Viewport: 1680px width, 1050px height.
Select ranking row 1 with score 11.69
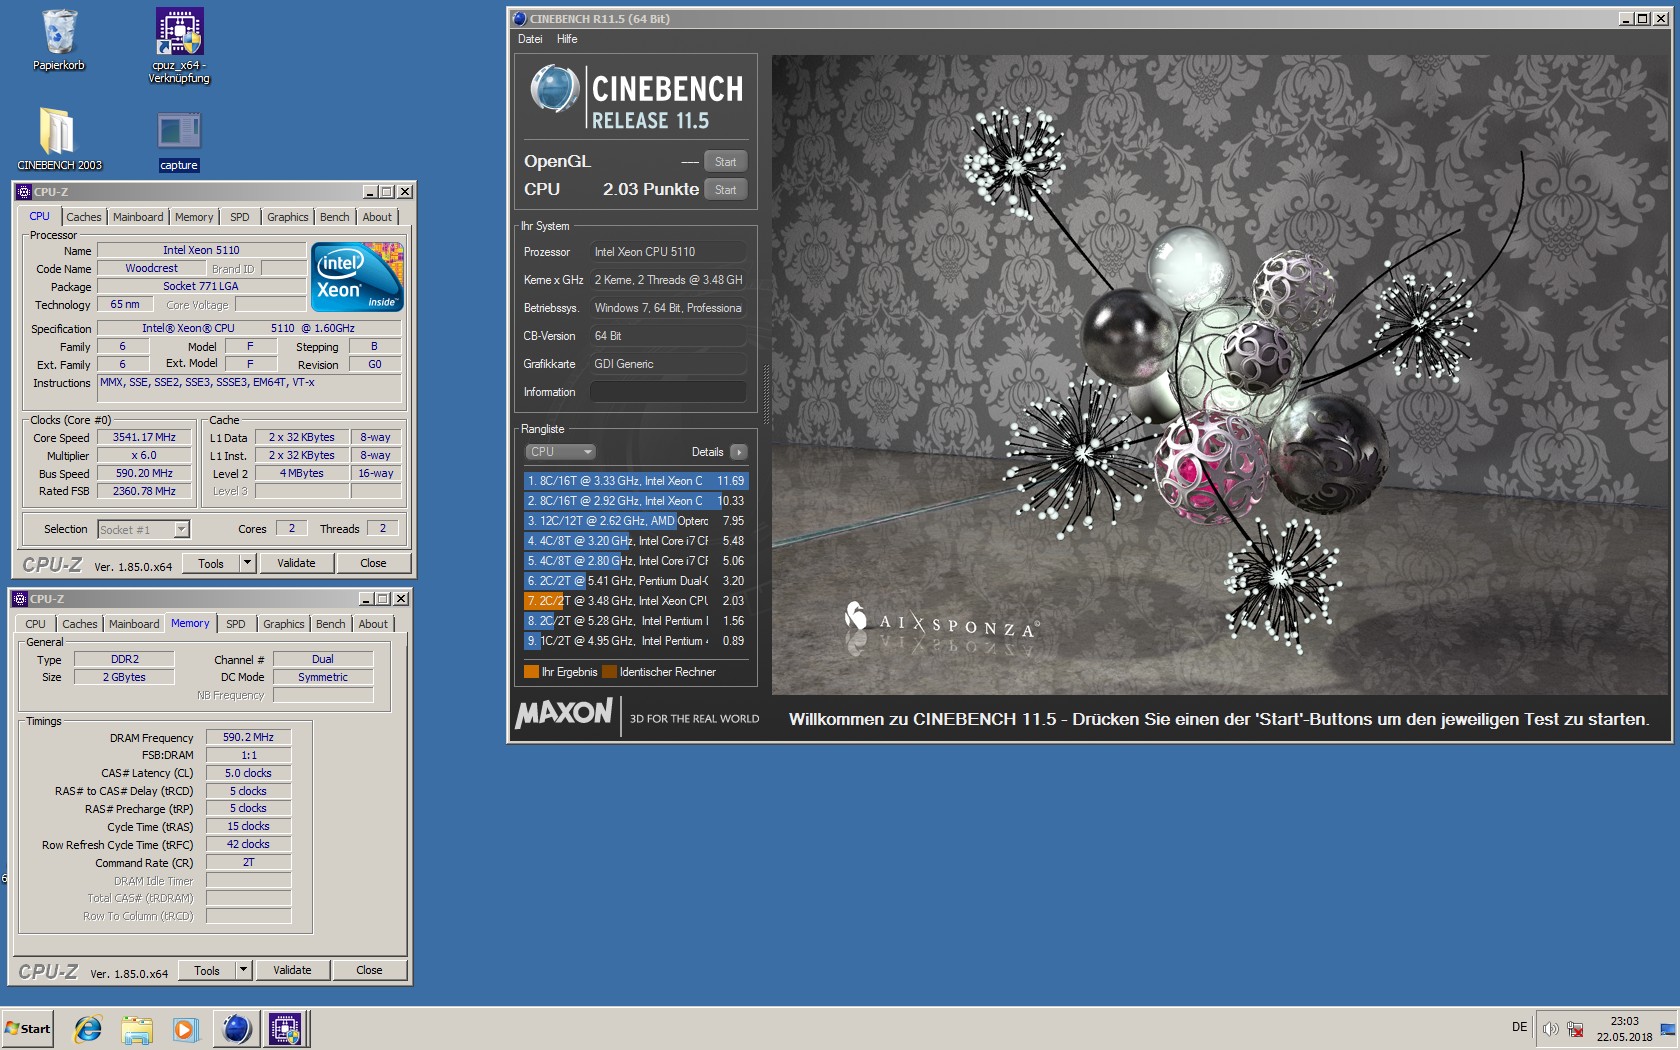(x=636, y=481)
